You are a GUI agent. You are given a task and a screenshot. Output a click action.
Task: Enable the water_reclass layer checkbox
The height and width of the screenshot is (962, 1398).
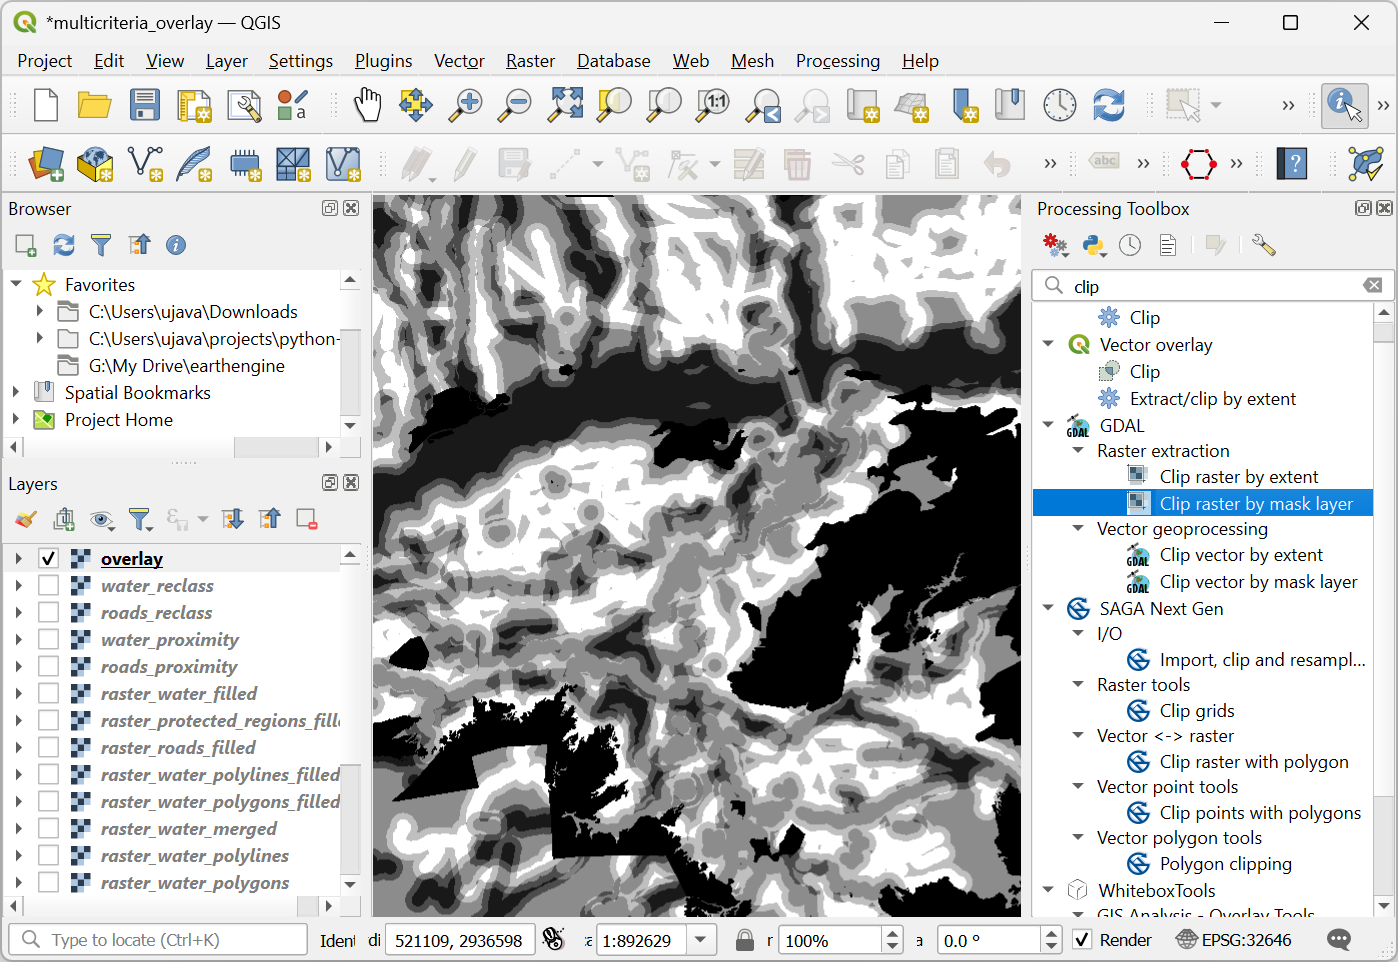tap(49, 585)
